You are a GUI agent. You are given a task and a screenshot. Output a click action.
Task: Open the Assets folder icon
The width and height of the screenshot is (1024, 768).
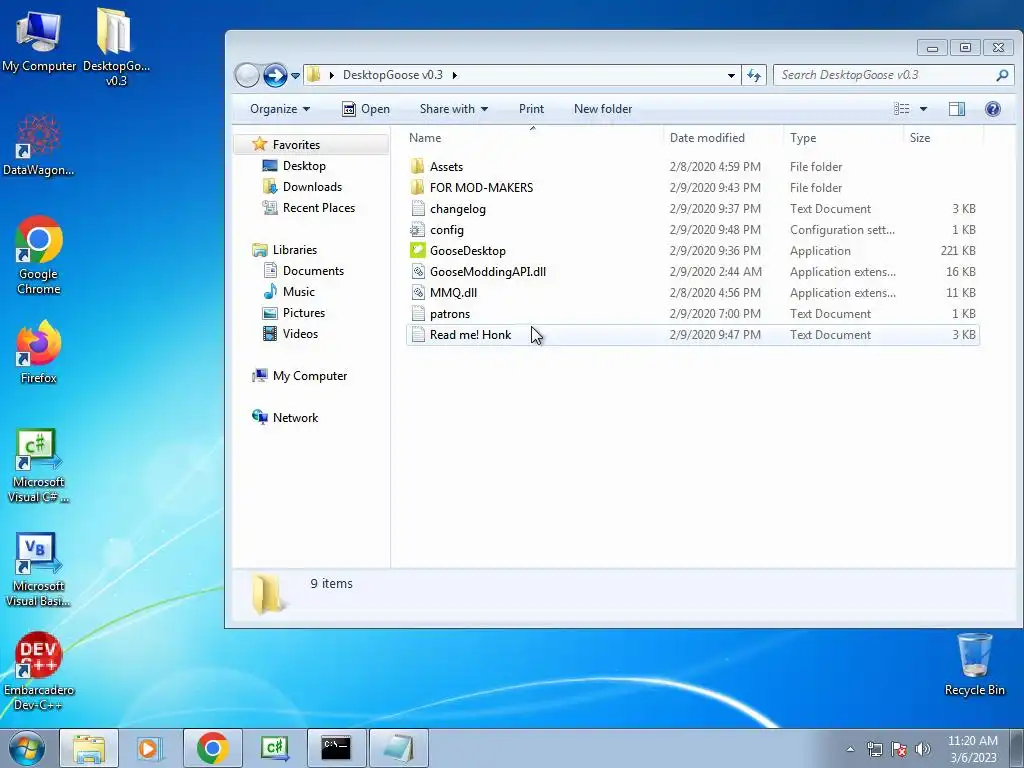point(418,167)
